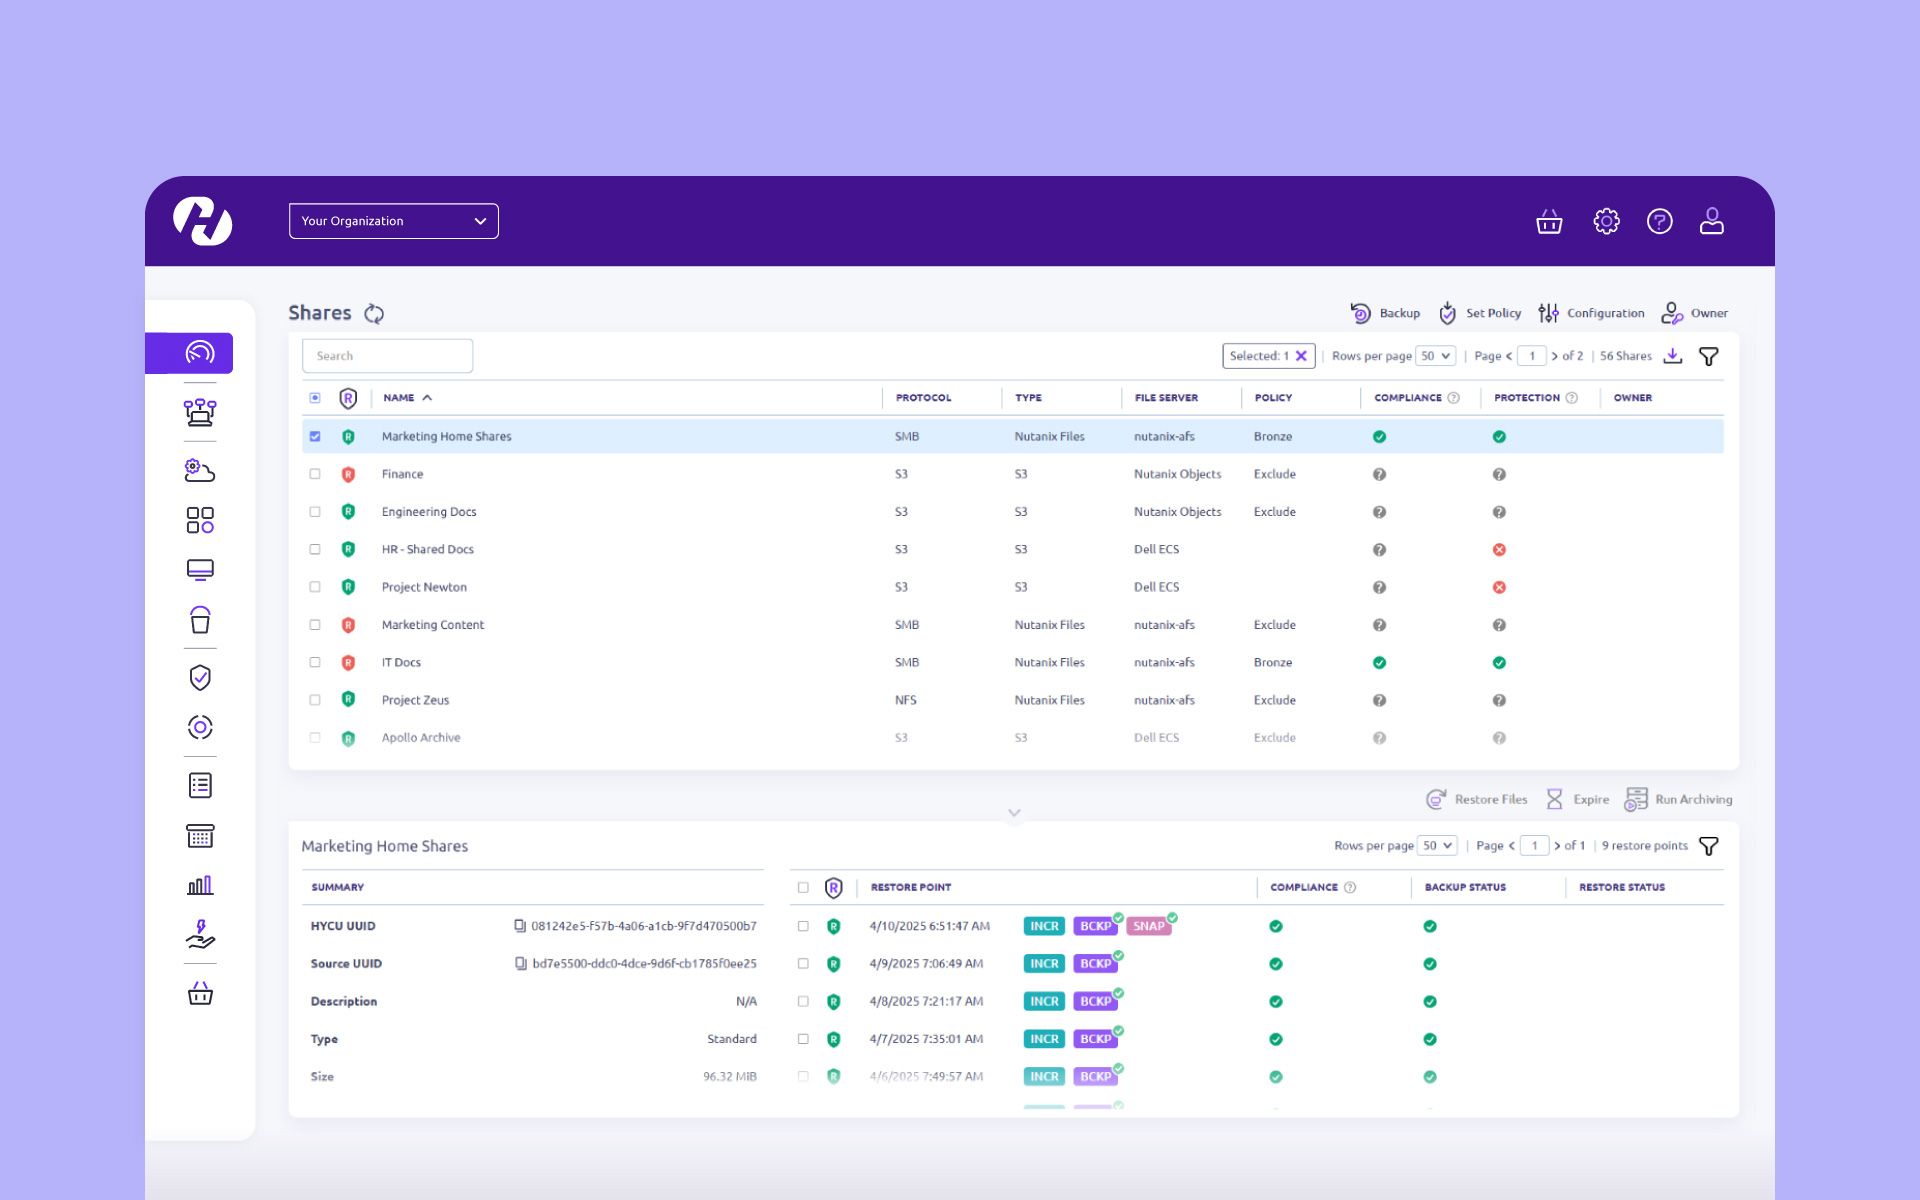Check the Marketing Content checkbox
This screenshot has height=1200, width=1920.
315,625
